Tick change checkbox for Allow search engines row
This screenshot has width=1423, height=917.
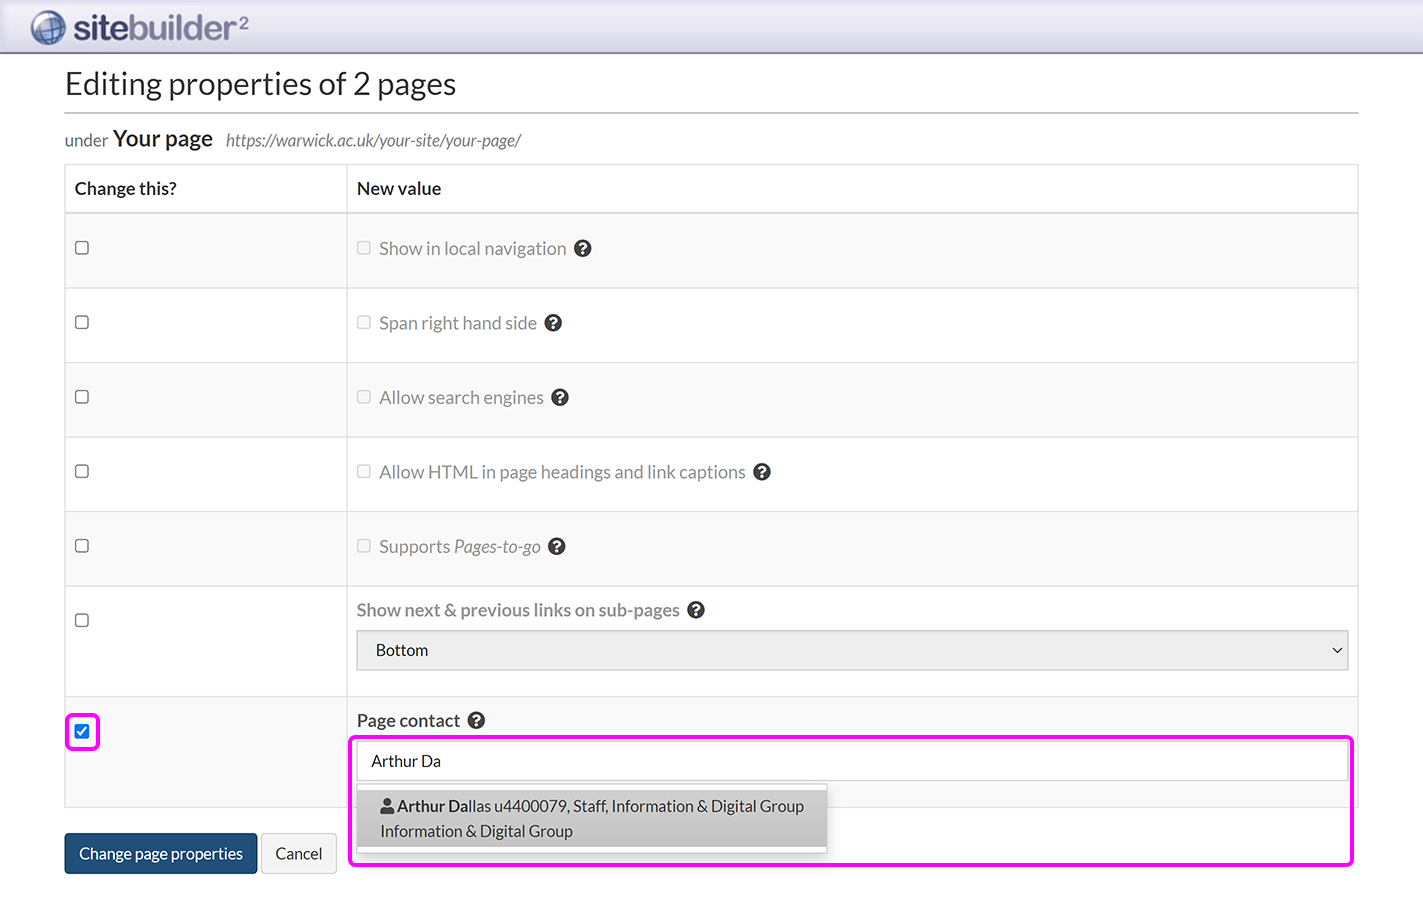coord(82,397)
